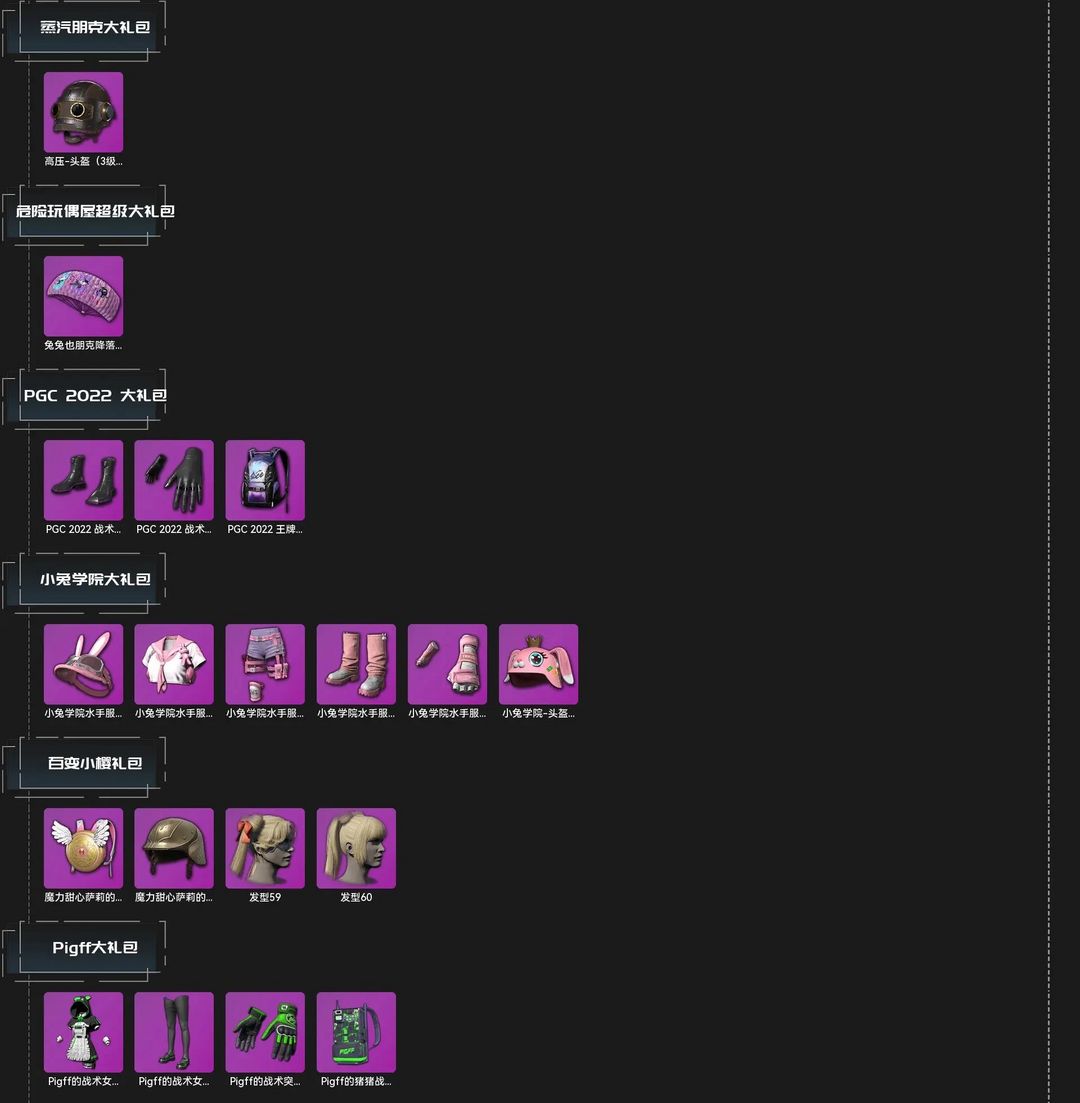
Task: Select the PGC 2022 tactical boots
Action: click(x=83, y=480)
